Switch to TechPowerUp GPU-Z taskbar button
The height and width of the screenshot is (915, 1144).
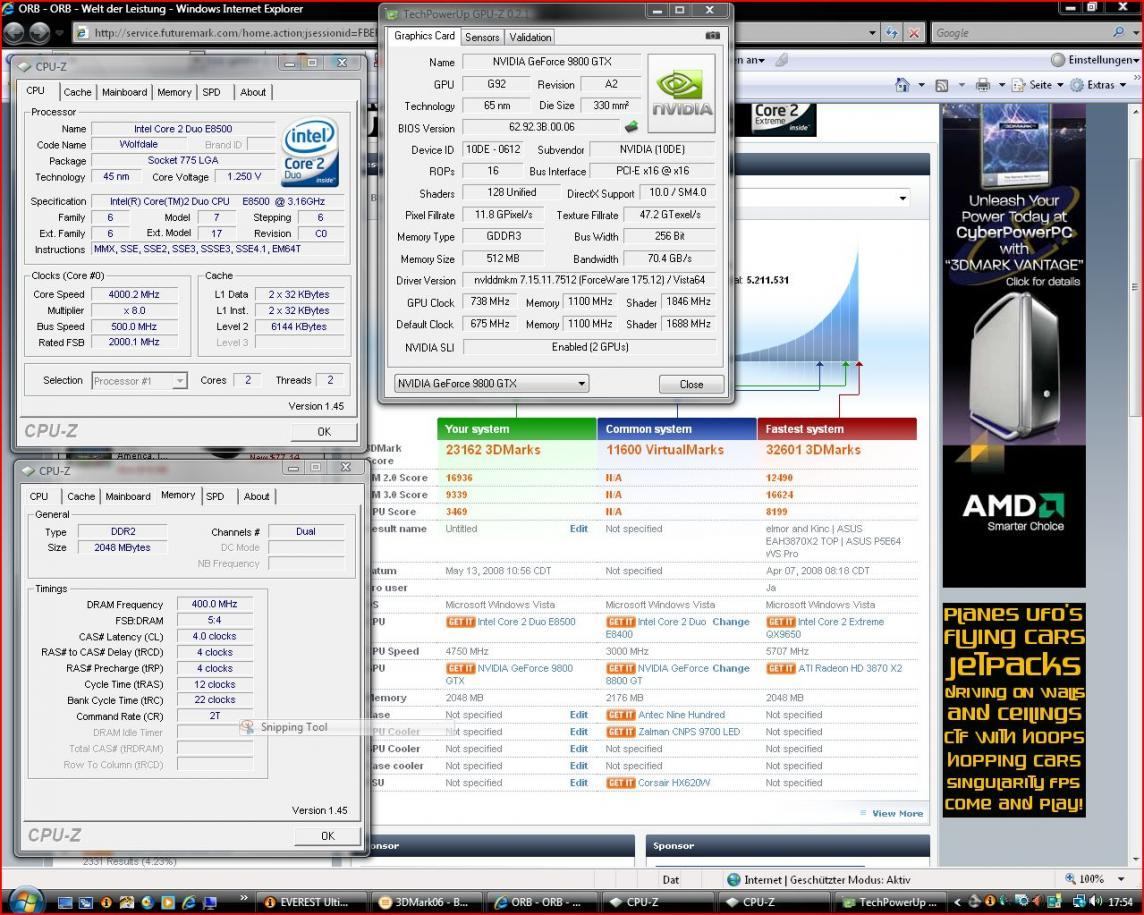(x=890, y=902)
